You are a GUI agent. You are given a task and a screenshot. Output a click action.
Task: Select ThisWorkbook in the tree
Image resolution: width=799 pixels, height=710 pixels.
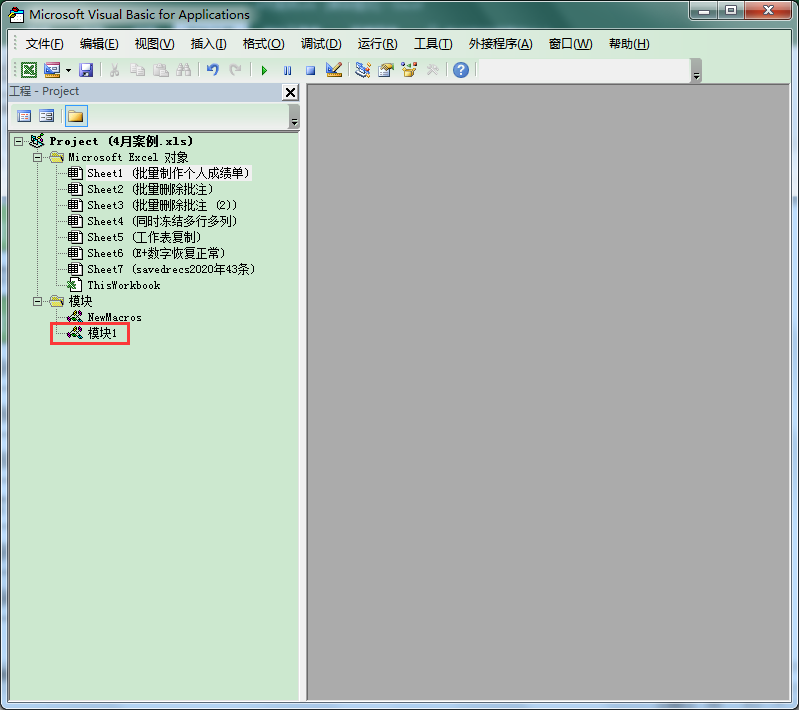pos(124,285)
